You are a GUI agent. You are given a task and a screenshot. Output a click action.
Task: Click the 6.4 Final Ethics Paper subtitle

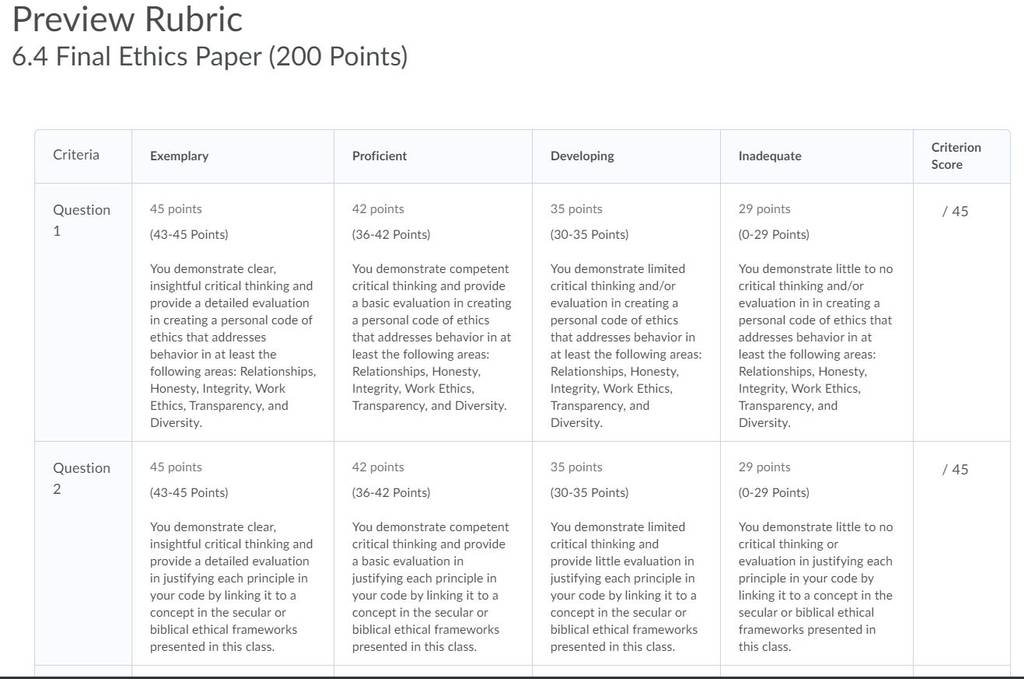click(210, 56)
